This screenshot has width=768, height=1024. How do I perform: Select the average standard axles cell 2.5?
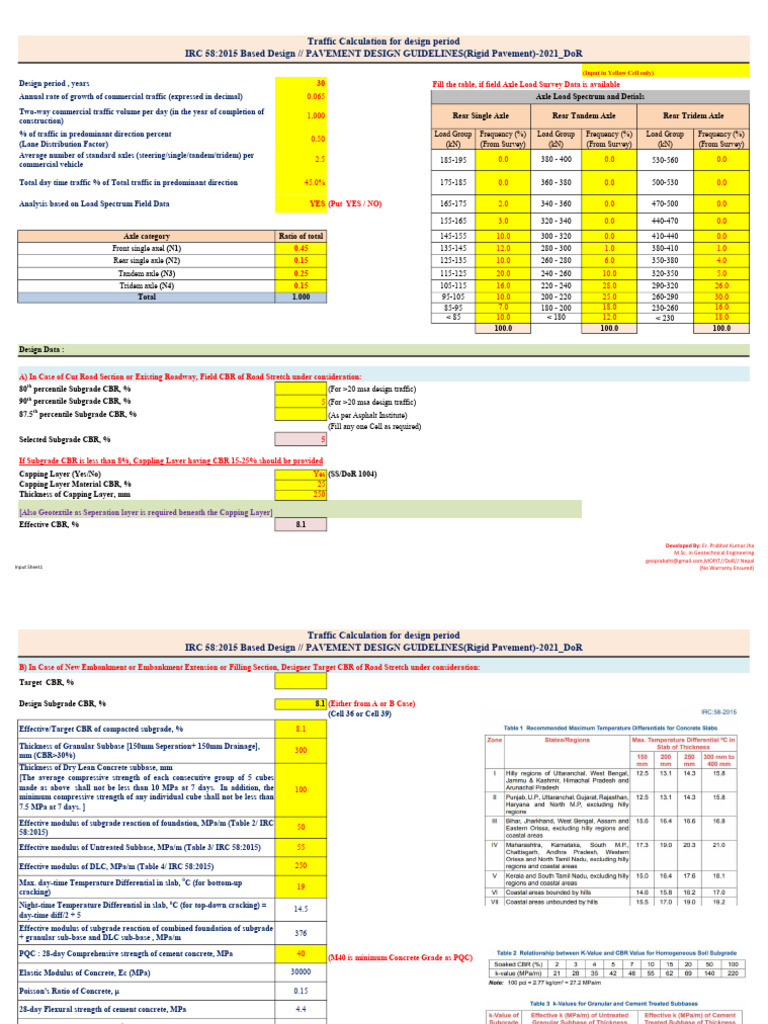click(300, 159)
